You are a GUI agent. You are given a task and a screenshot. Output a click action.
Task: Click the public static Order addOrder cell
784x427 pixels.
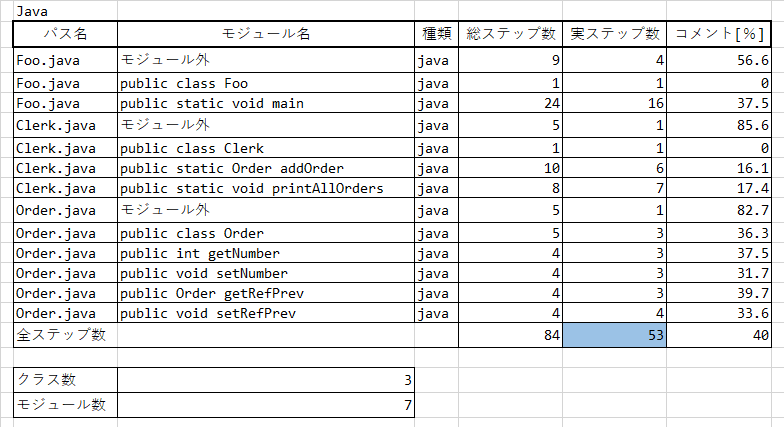coord(266,168)
